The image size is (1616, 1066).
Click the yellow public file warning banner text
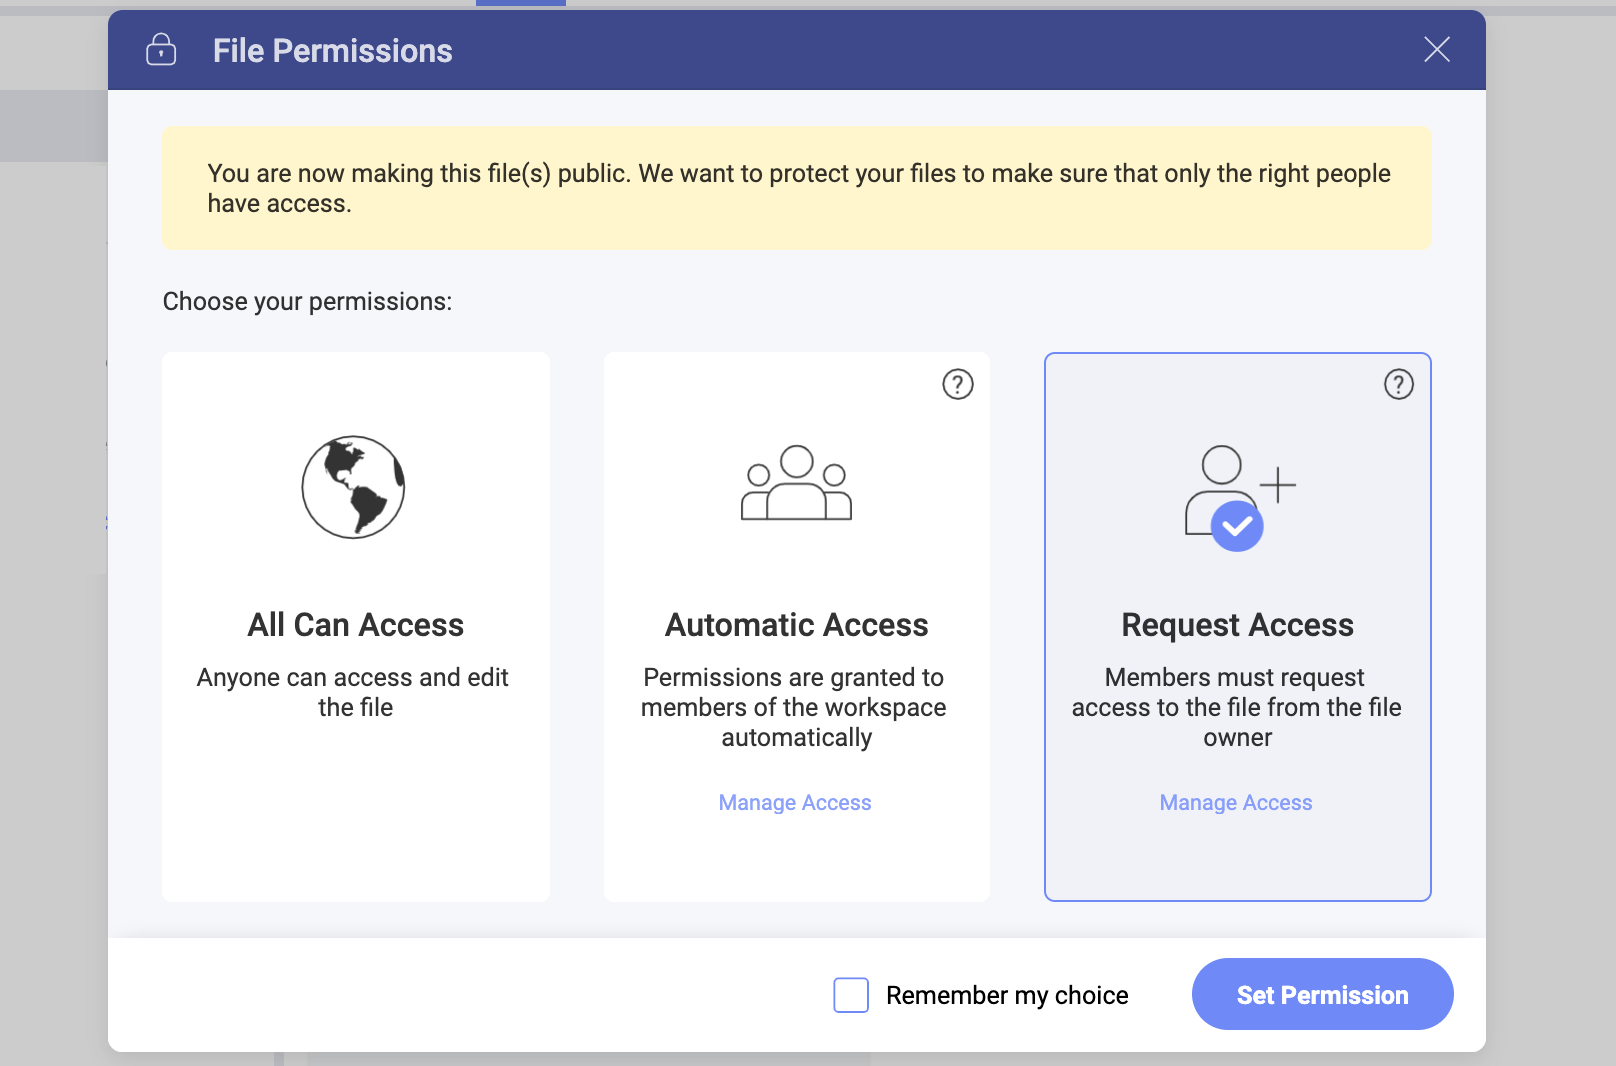tap(798, 188)
